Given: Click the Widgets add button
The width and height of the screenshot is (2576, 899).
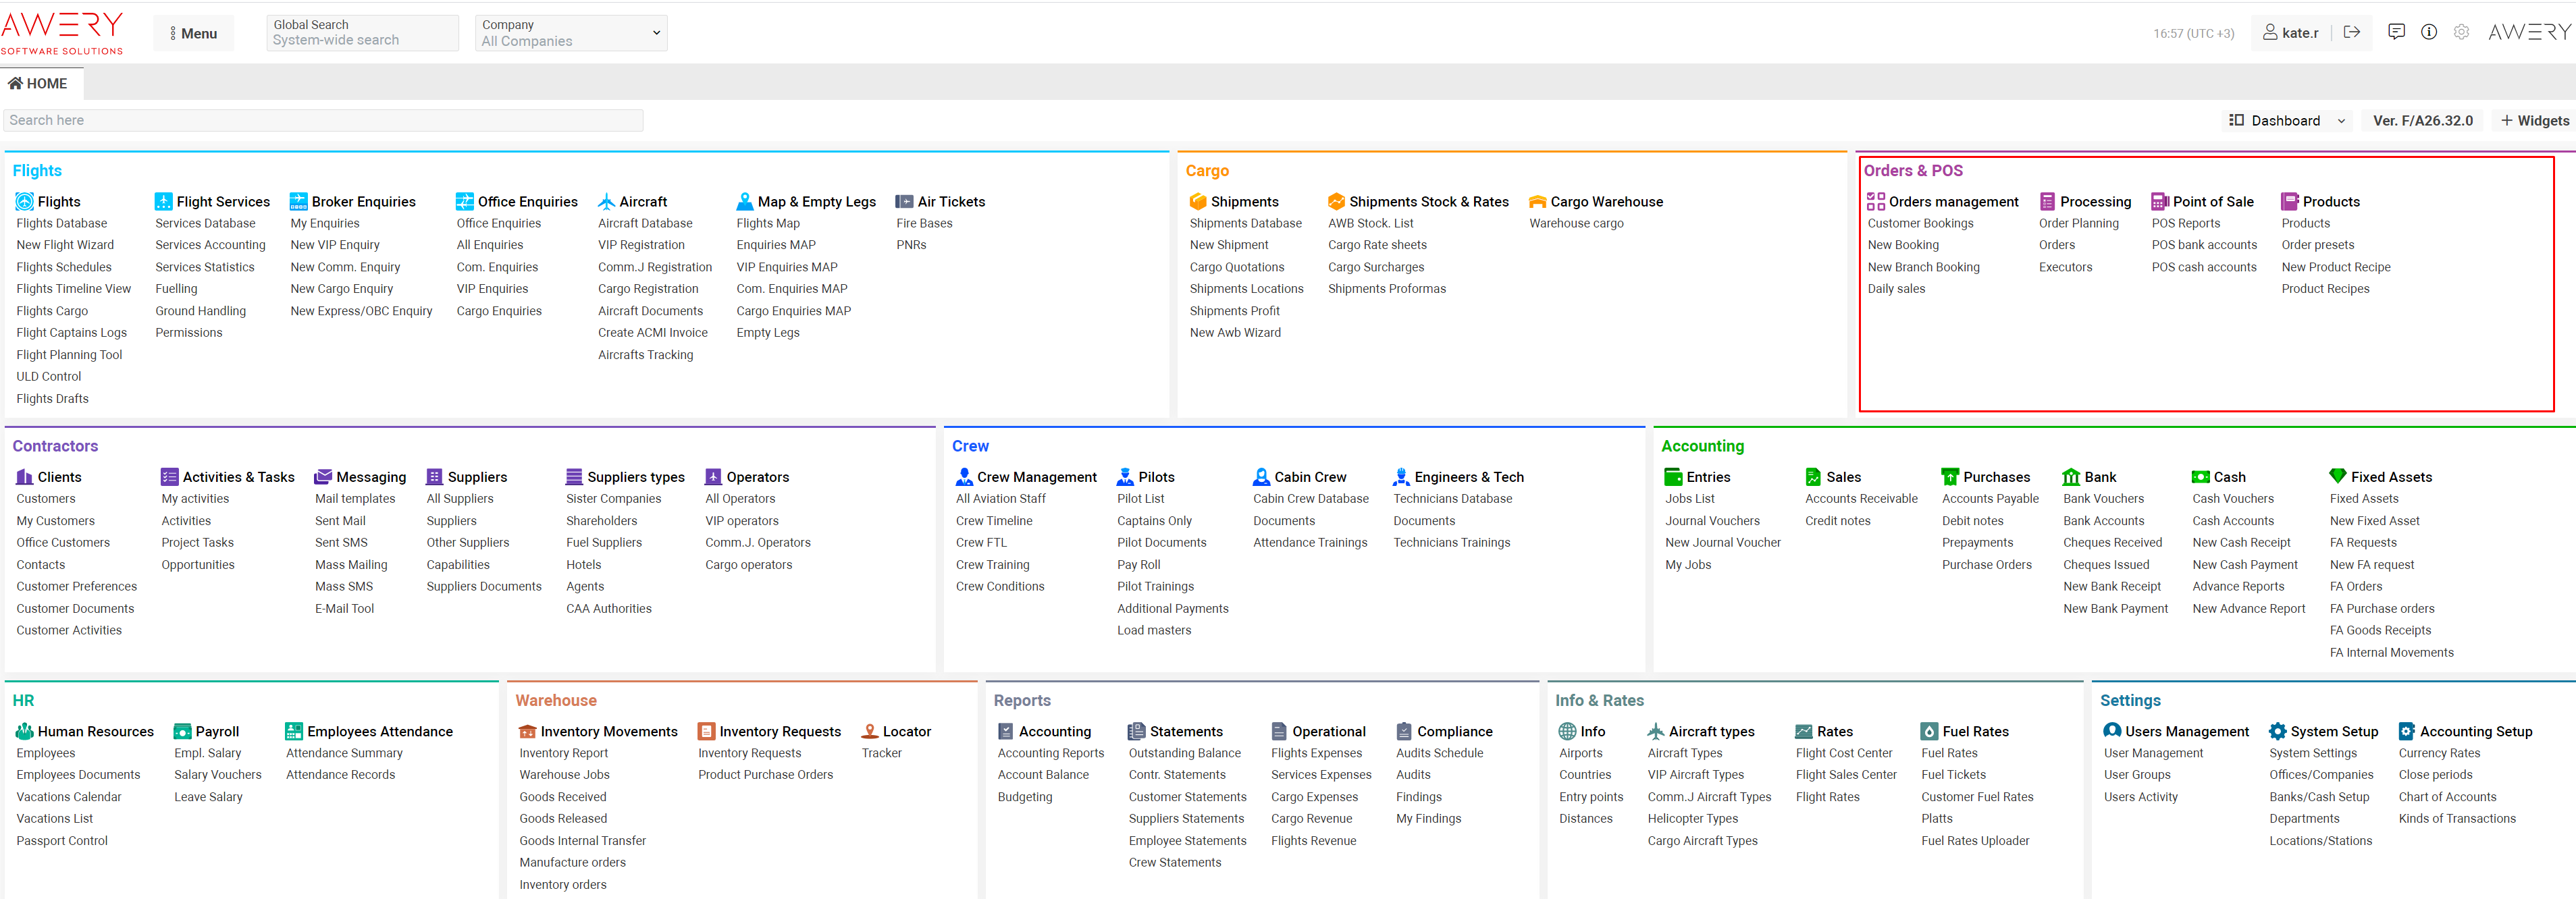Looking at the screenshot, I should pyautogui.click(x=2534, y=120).
